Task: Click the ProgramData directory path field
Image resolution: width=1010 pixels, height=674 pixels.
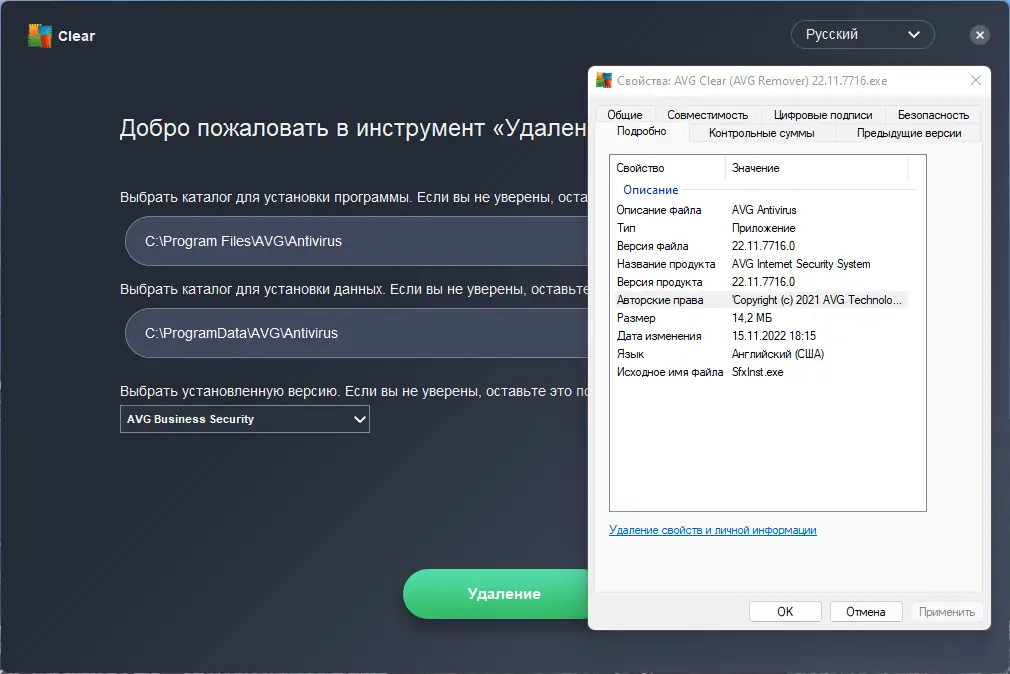Action: coord(357,333)
